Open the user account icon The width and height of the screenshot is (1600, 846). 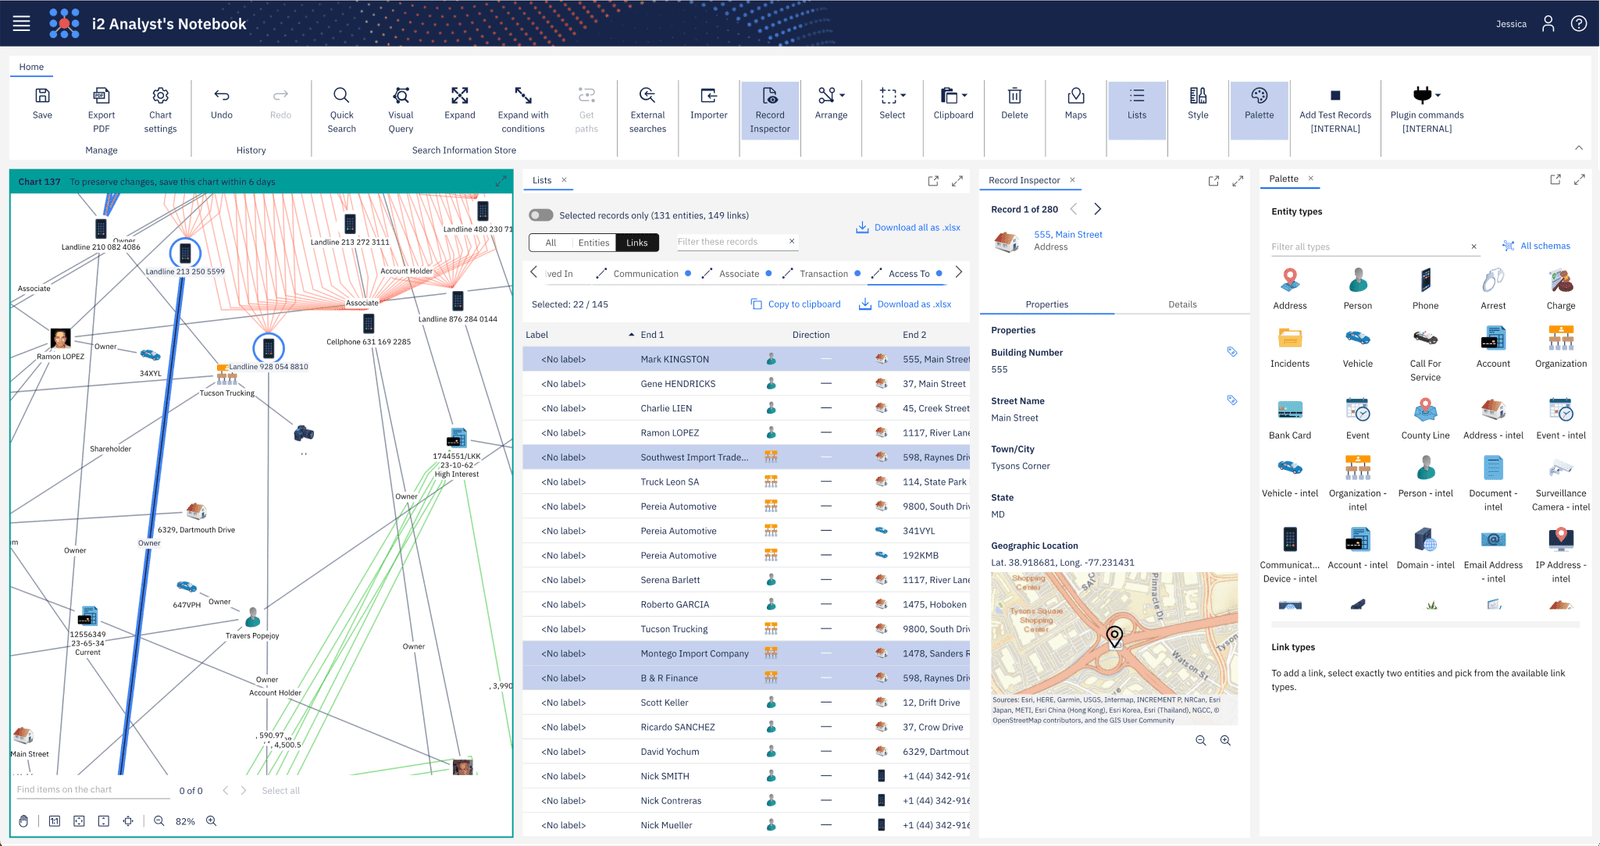point(1548,23)
